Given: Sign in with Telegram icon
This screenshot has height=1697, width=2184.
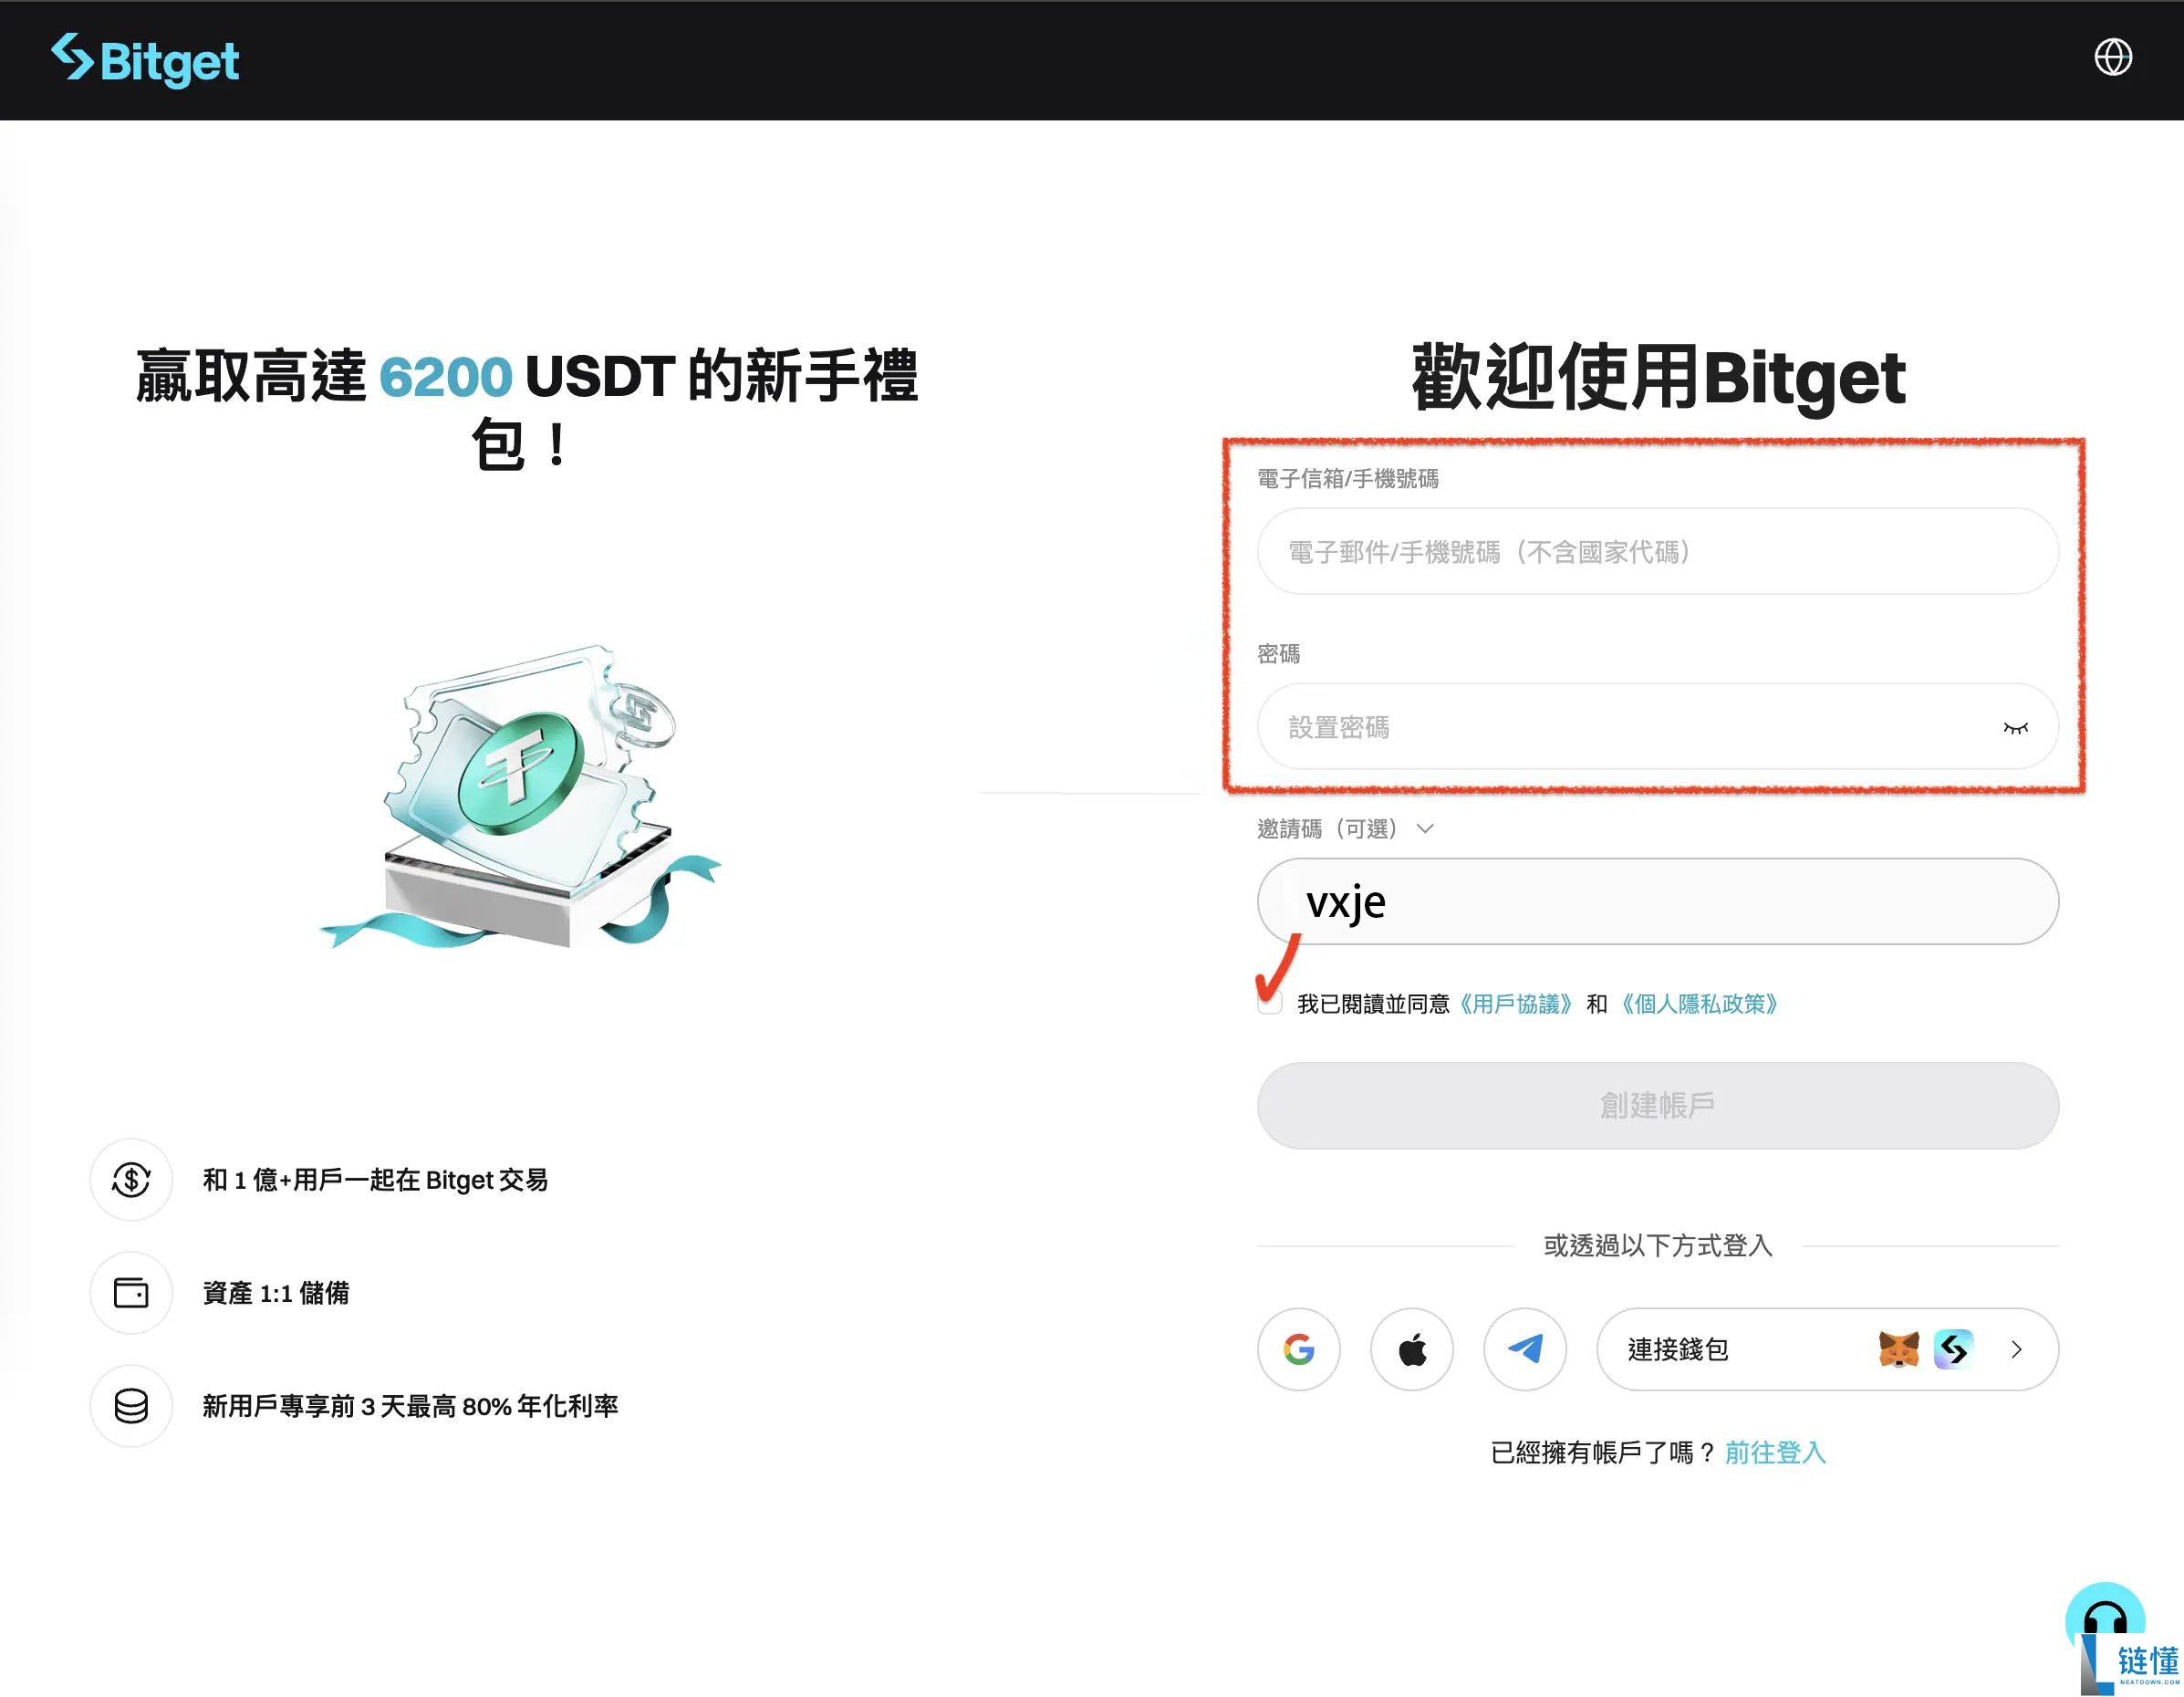Looking at the screenshot, I should tap(1524, 1349).
